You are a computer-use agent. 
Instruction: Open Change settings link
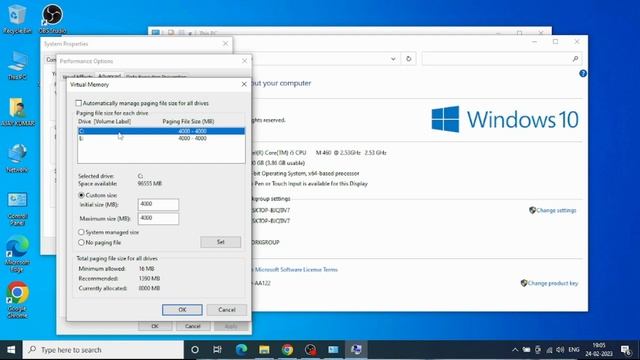pos(556,210)
